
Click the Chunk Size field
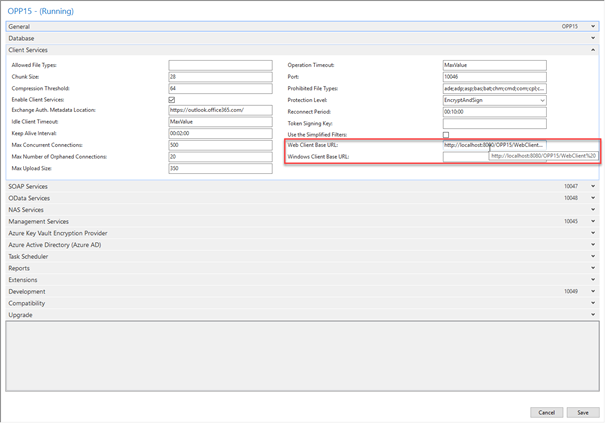pos(220,77)
